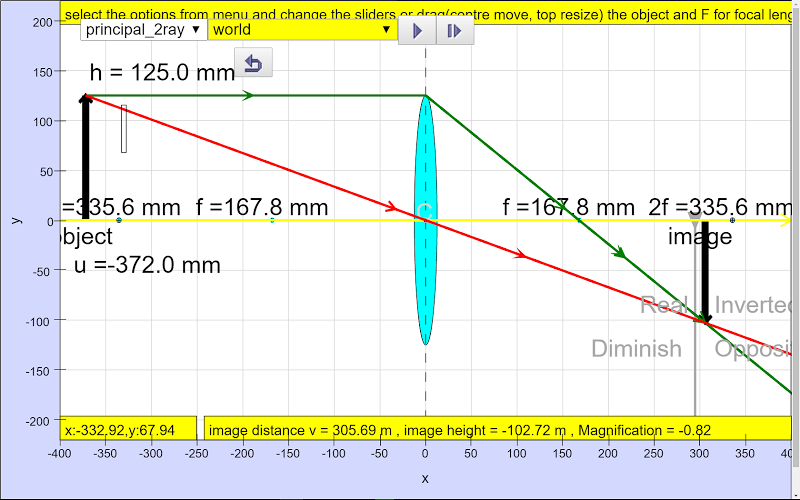Image resolution: width=800 pixels, height=500 pixels.
Task: Click the reset undo arrow icon
Action: point(253,65)
